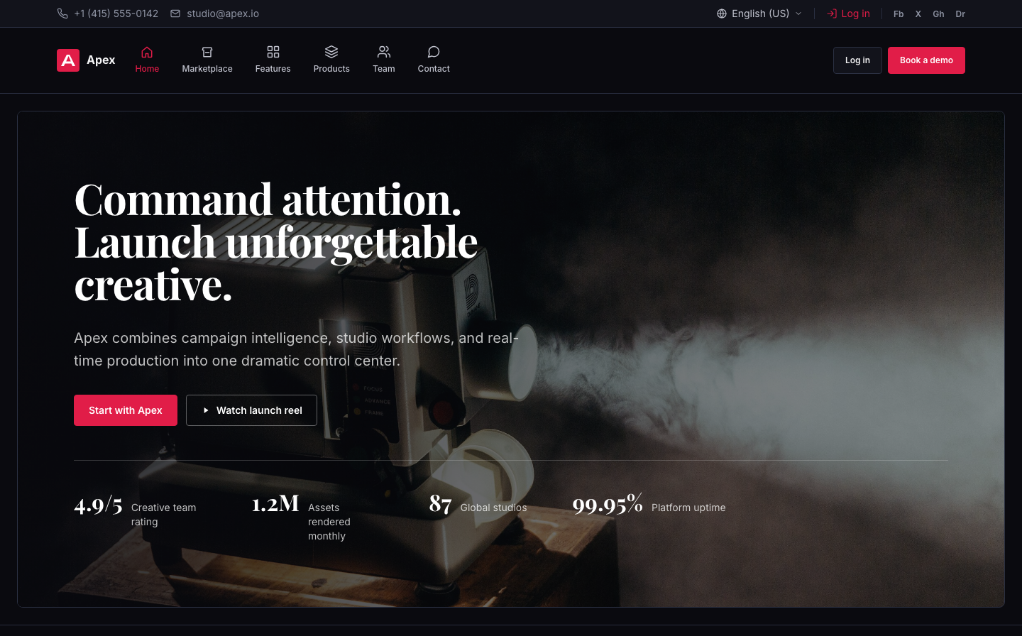
Task: Click the Marketplace storefront icon
Action: tap(207, 52)
